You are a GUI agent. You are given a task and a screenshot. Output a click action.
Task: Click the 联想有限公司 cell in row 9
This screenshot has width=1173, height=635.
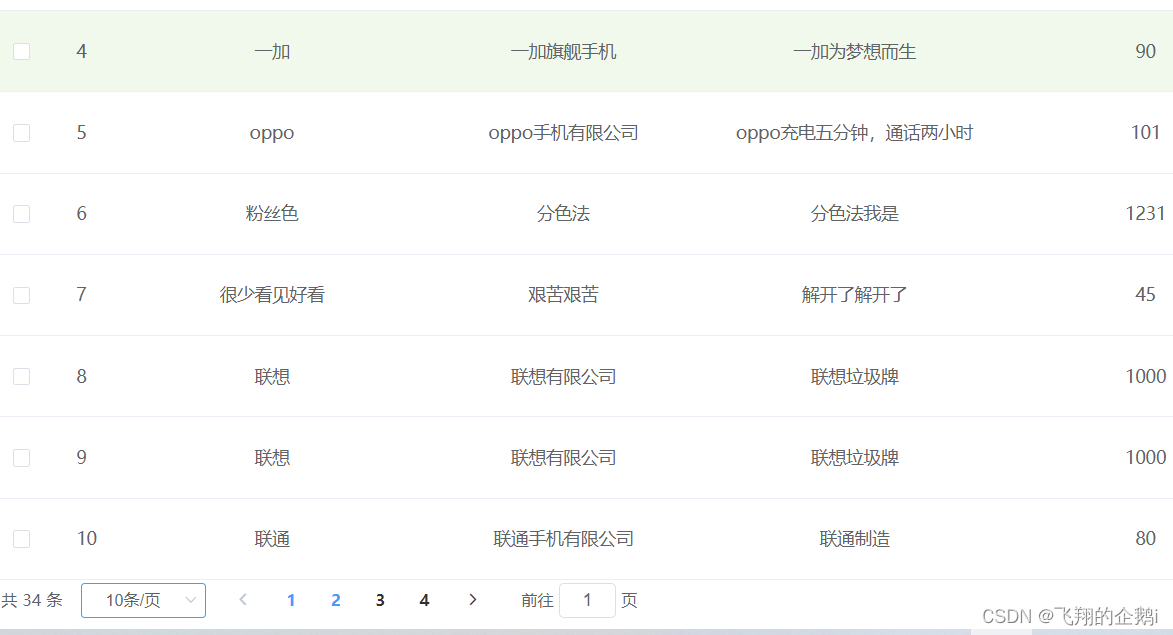point(563,458)
